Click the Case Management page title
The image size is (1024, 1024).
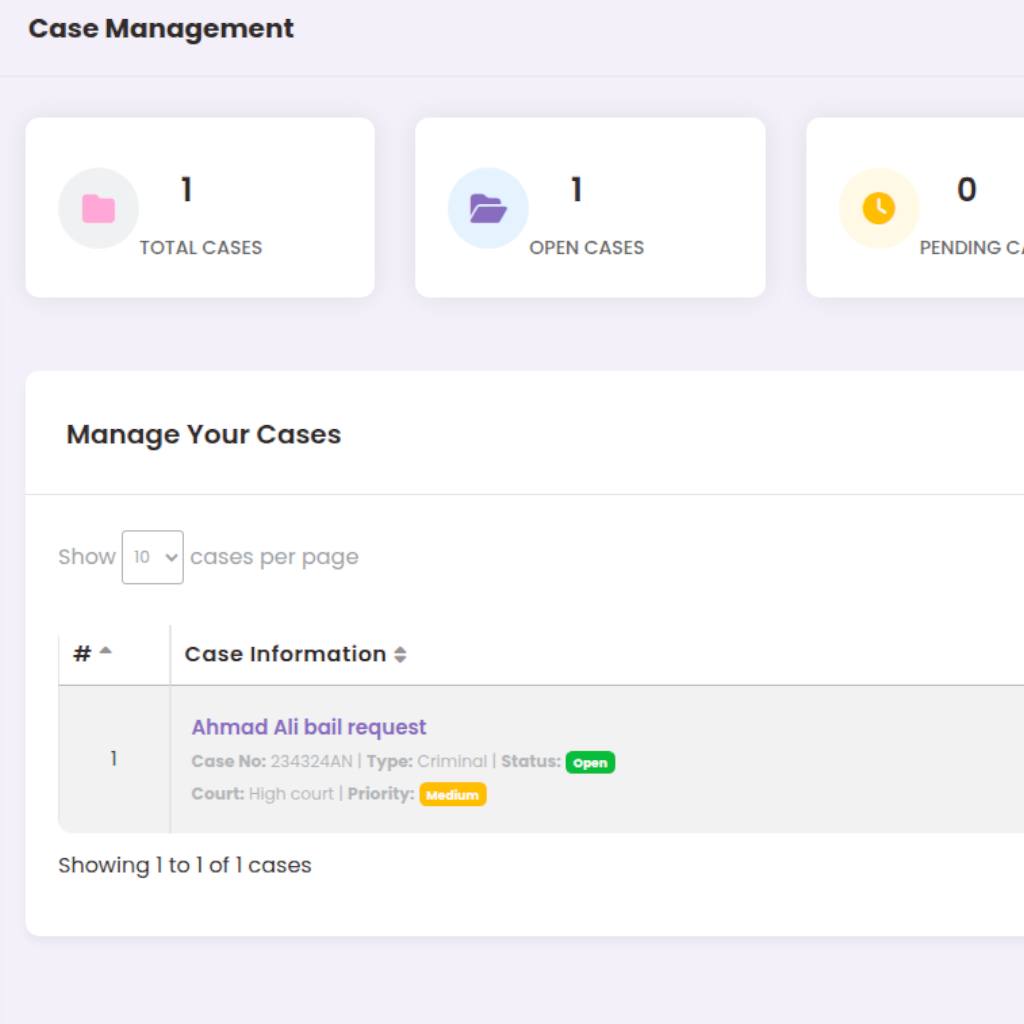point(161,29)
